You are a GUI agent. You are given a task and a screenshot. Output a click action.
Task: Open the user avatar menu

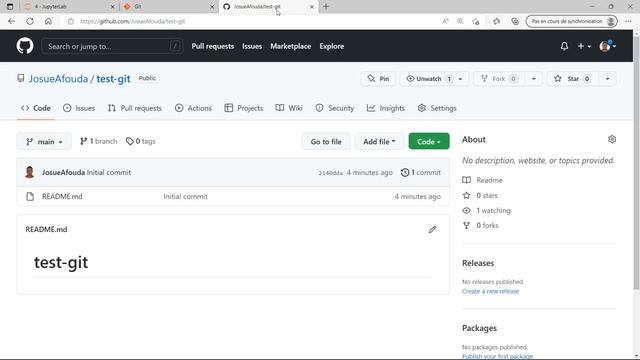point(607,46)
